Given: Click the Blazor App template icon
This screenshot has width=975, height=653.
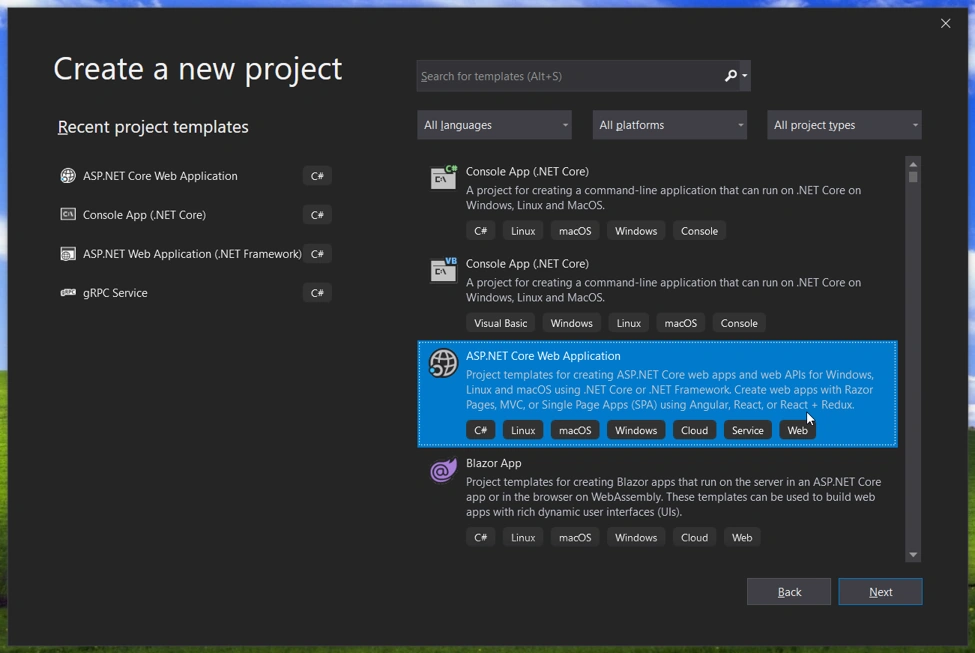Looking at the screenshot, I should click(443, 470).
